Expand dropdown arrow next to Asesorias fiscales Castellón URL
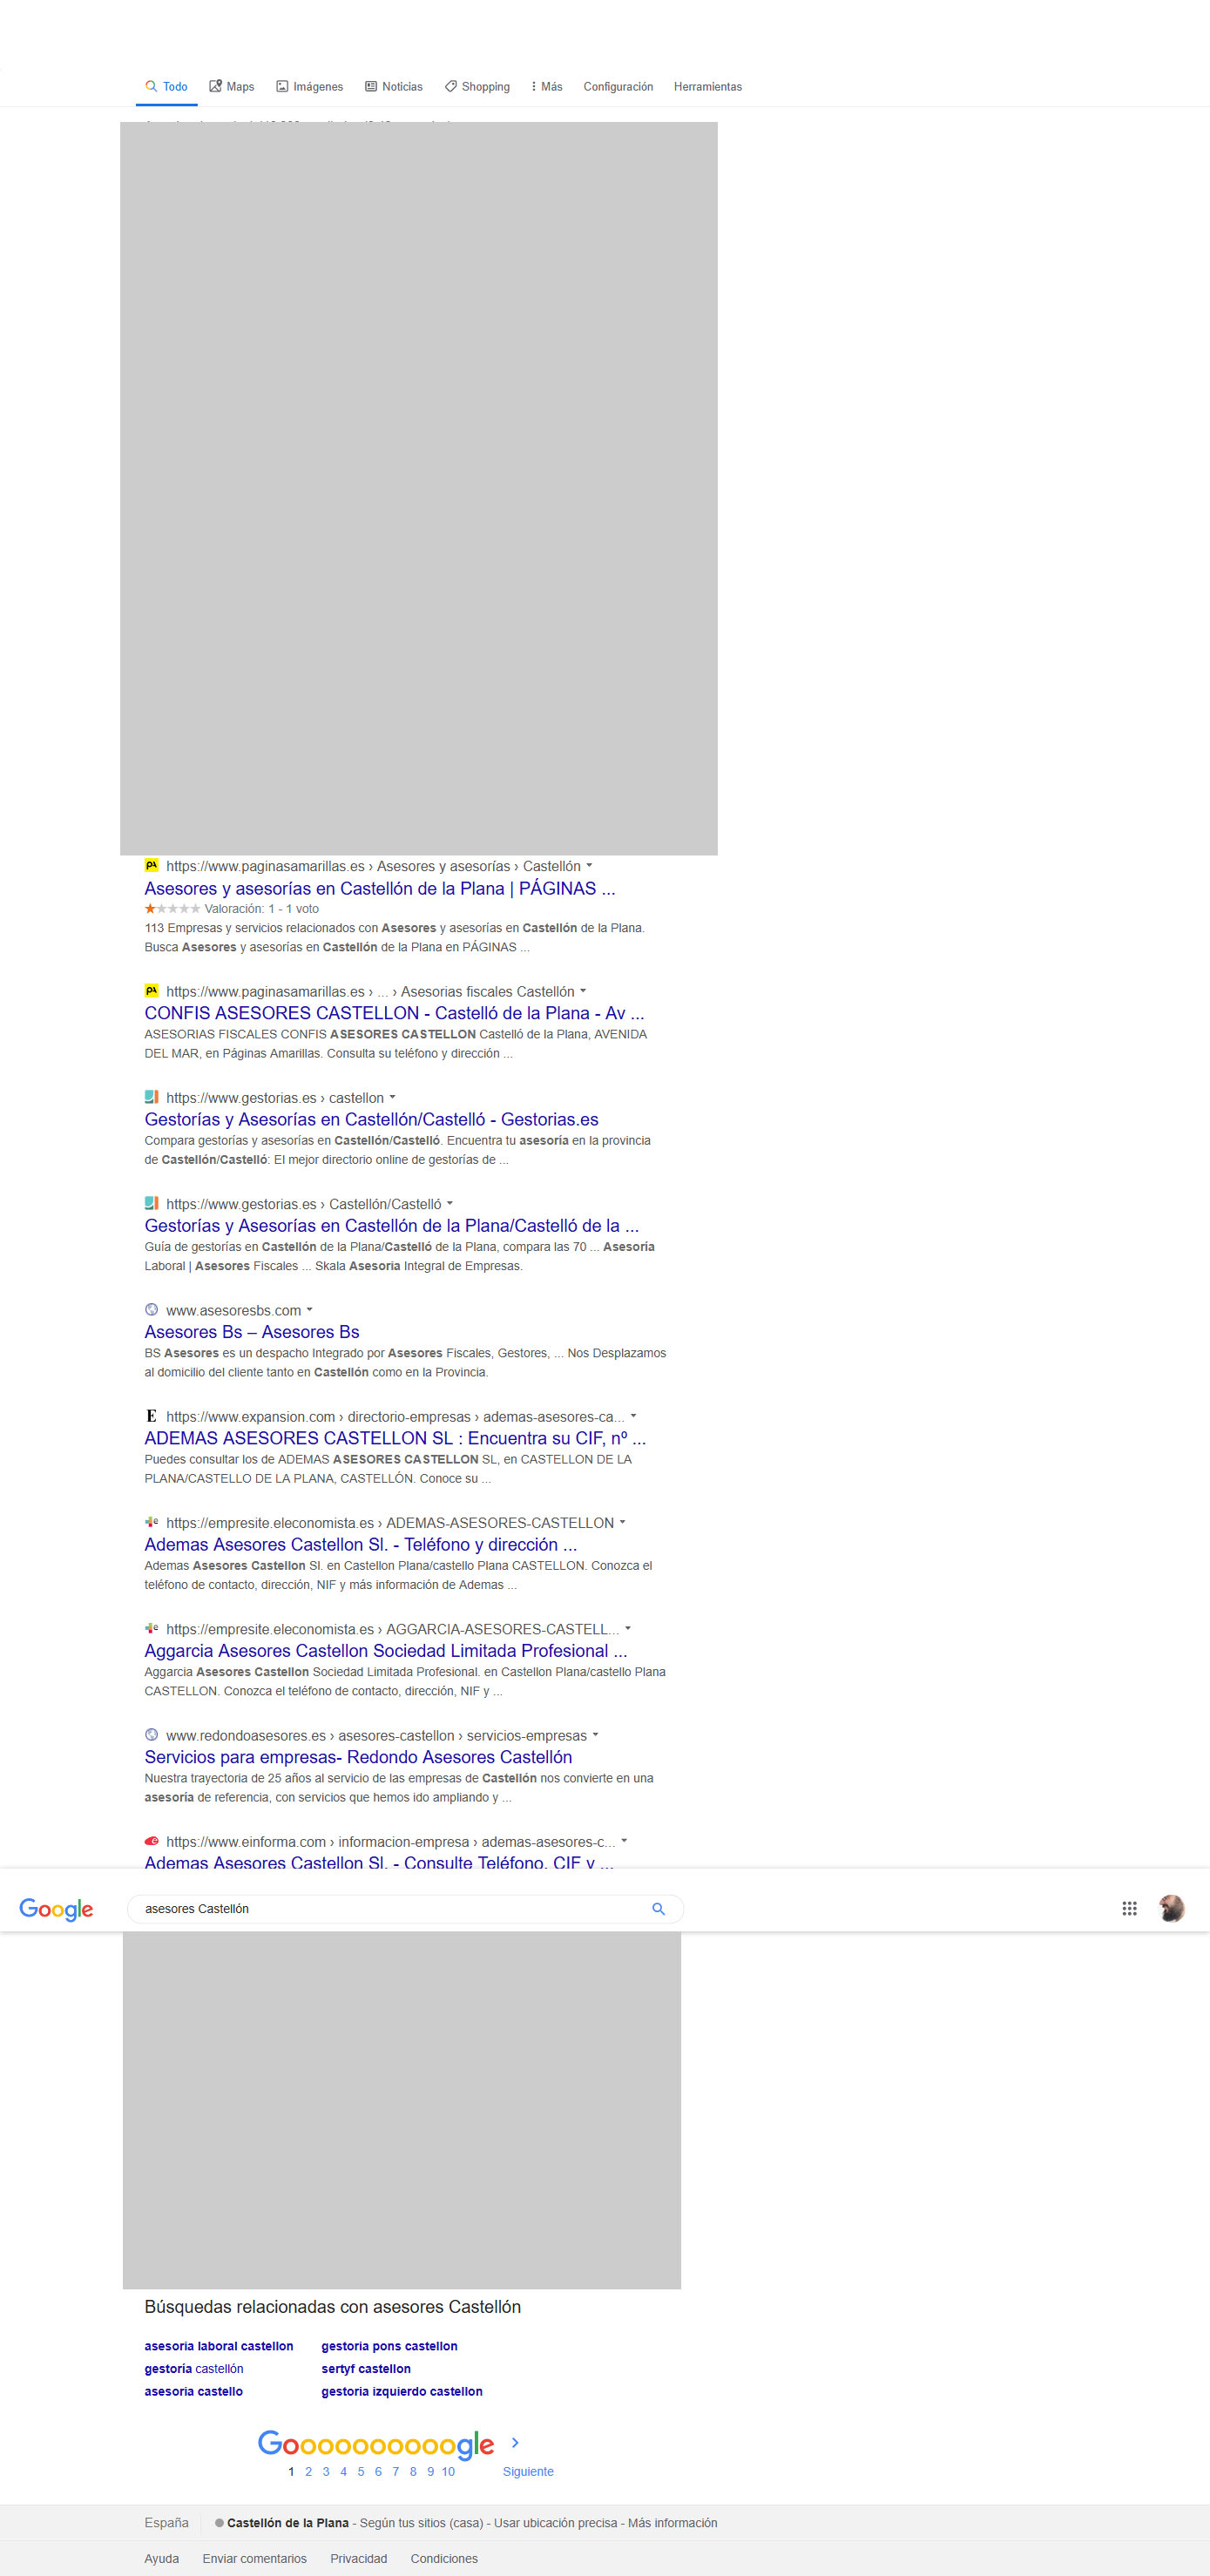The height and width of the screenshot is (2576, 1210). point(583,991)
